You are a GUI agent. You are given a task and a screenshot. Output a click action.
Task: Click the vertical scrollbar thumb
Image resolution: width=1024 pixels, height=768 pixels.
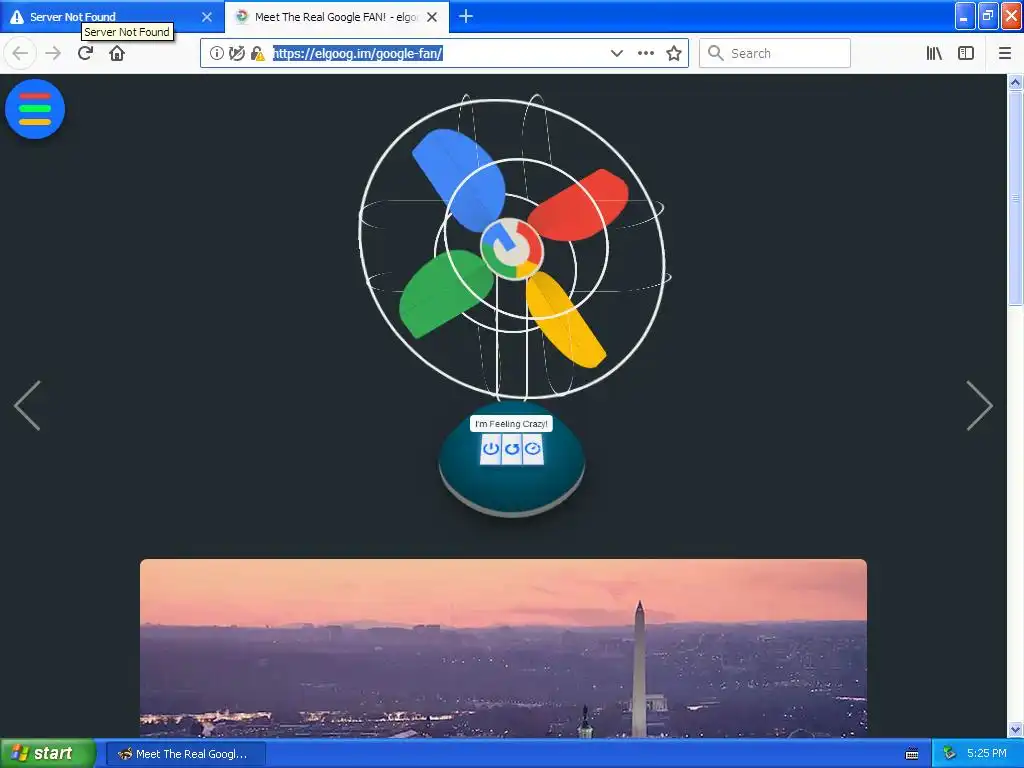tap(1015, 198)
